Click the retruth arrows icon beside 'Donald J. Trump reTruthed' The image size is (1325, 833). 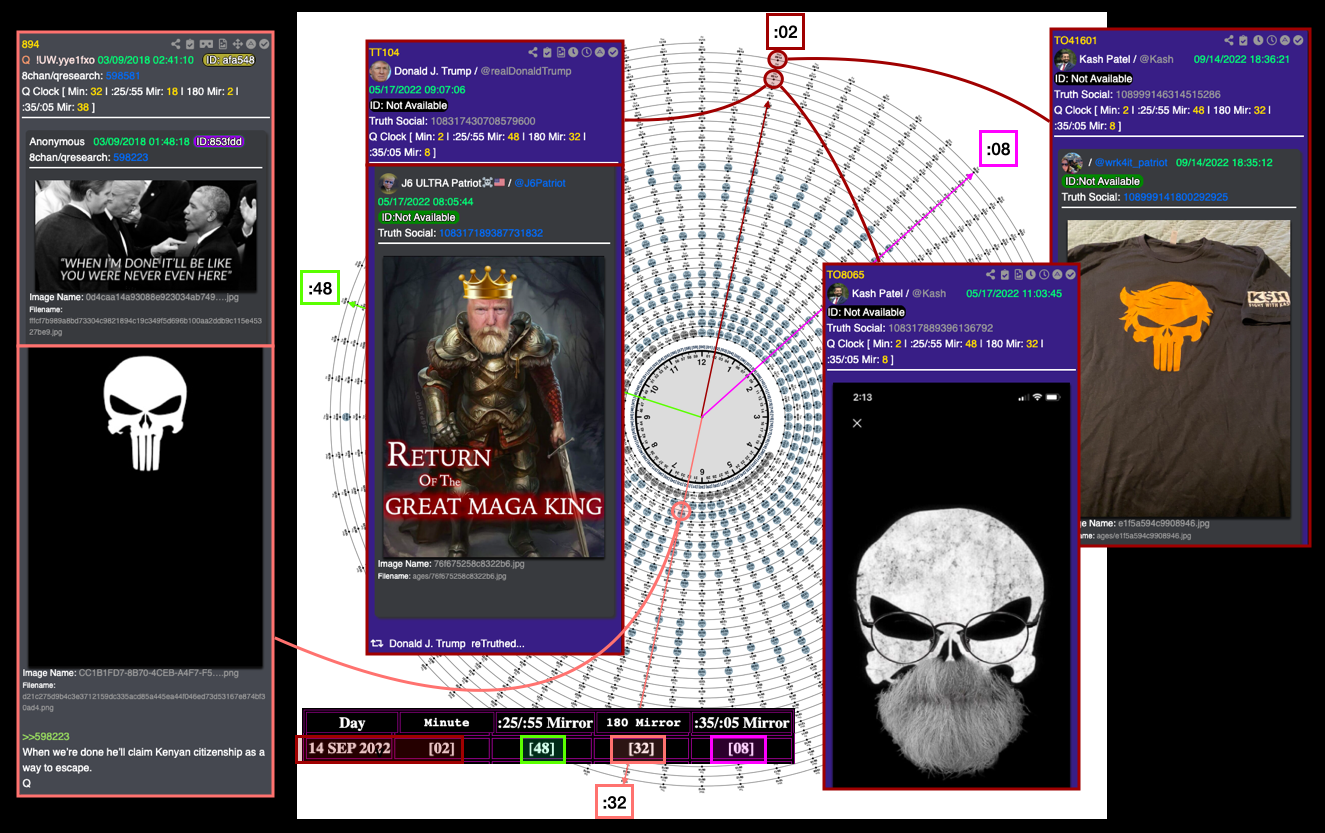coord(377,643)
